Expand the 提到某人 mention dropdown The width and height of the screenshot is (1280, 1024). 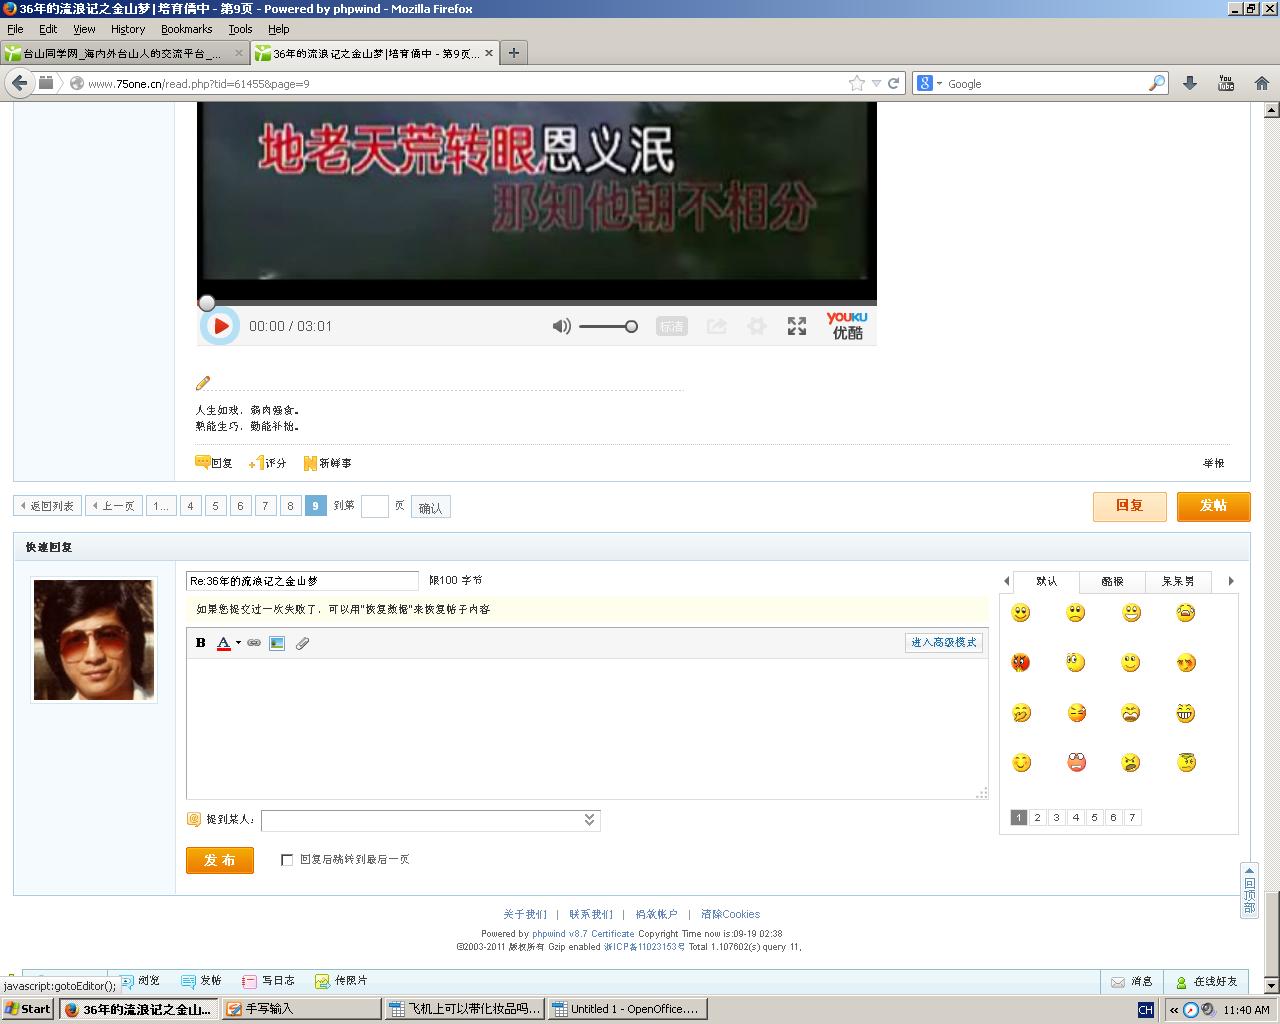pyautogui.click(x=589, y=819)
